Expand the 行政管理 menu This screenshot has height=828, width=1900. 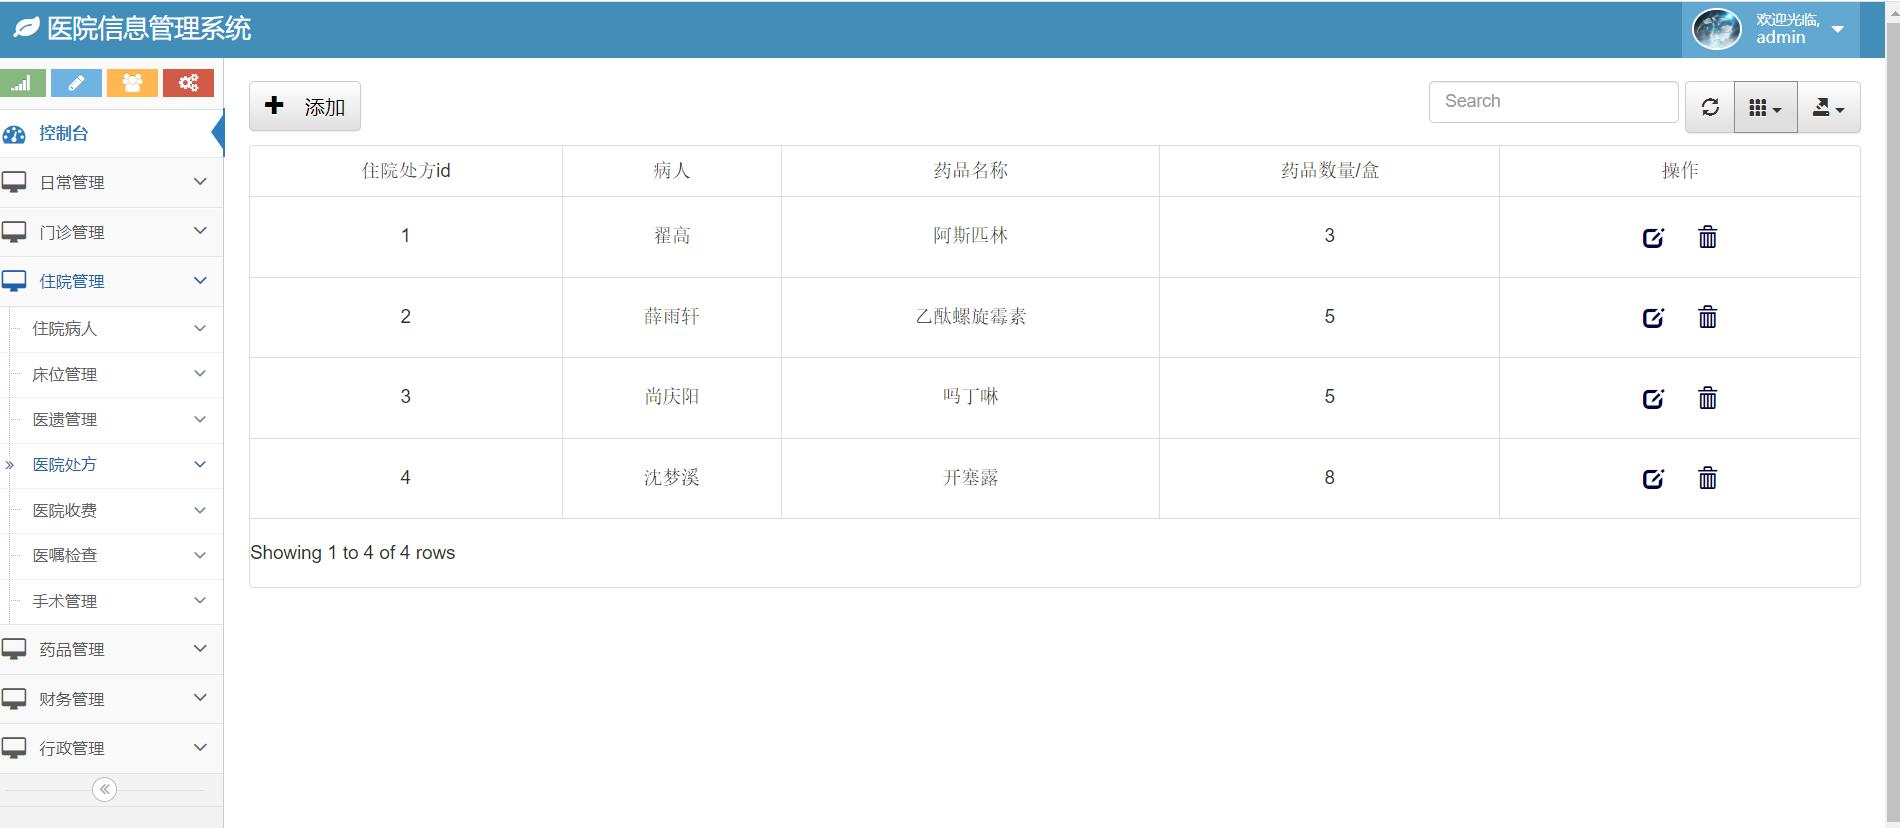(x=111, y=748)
